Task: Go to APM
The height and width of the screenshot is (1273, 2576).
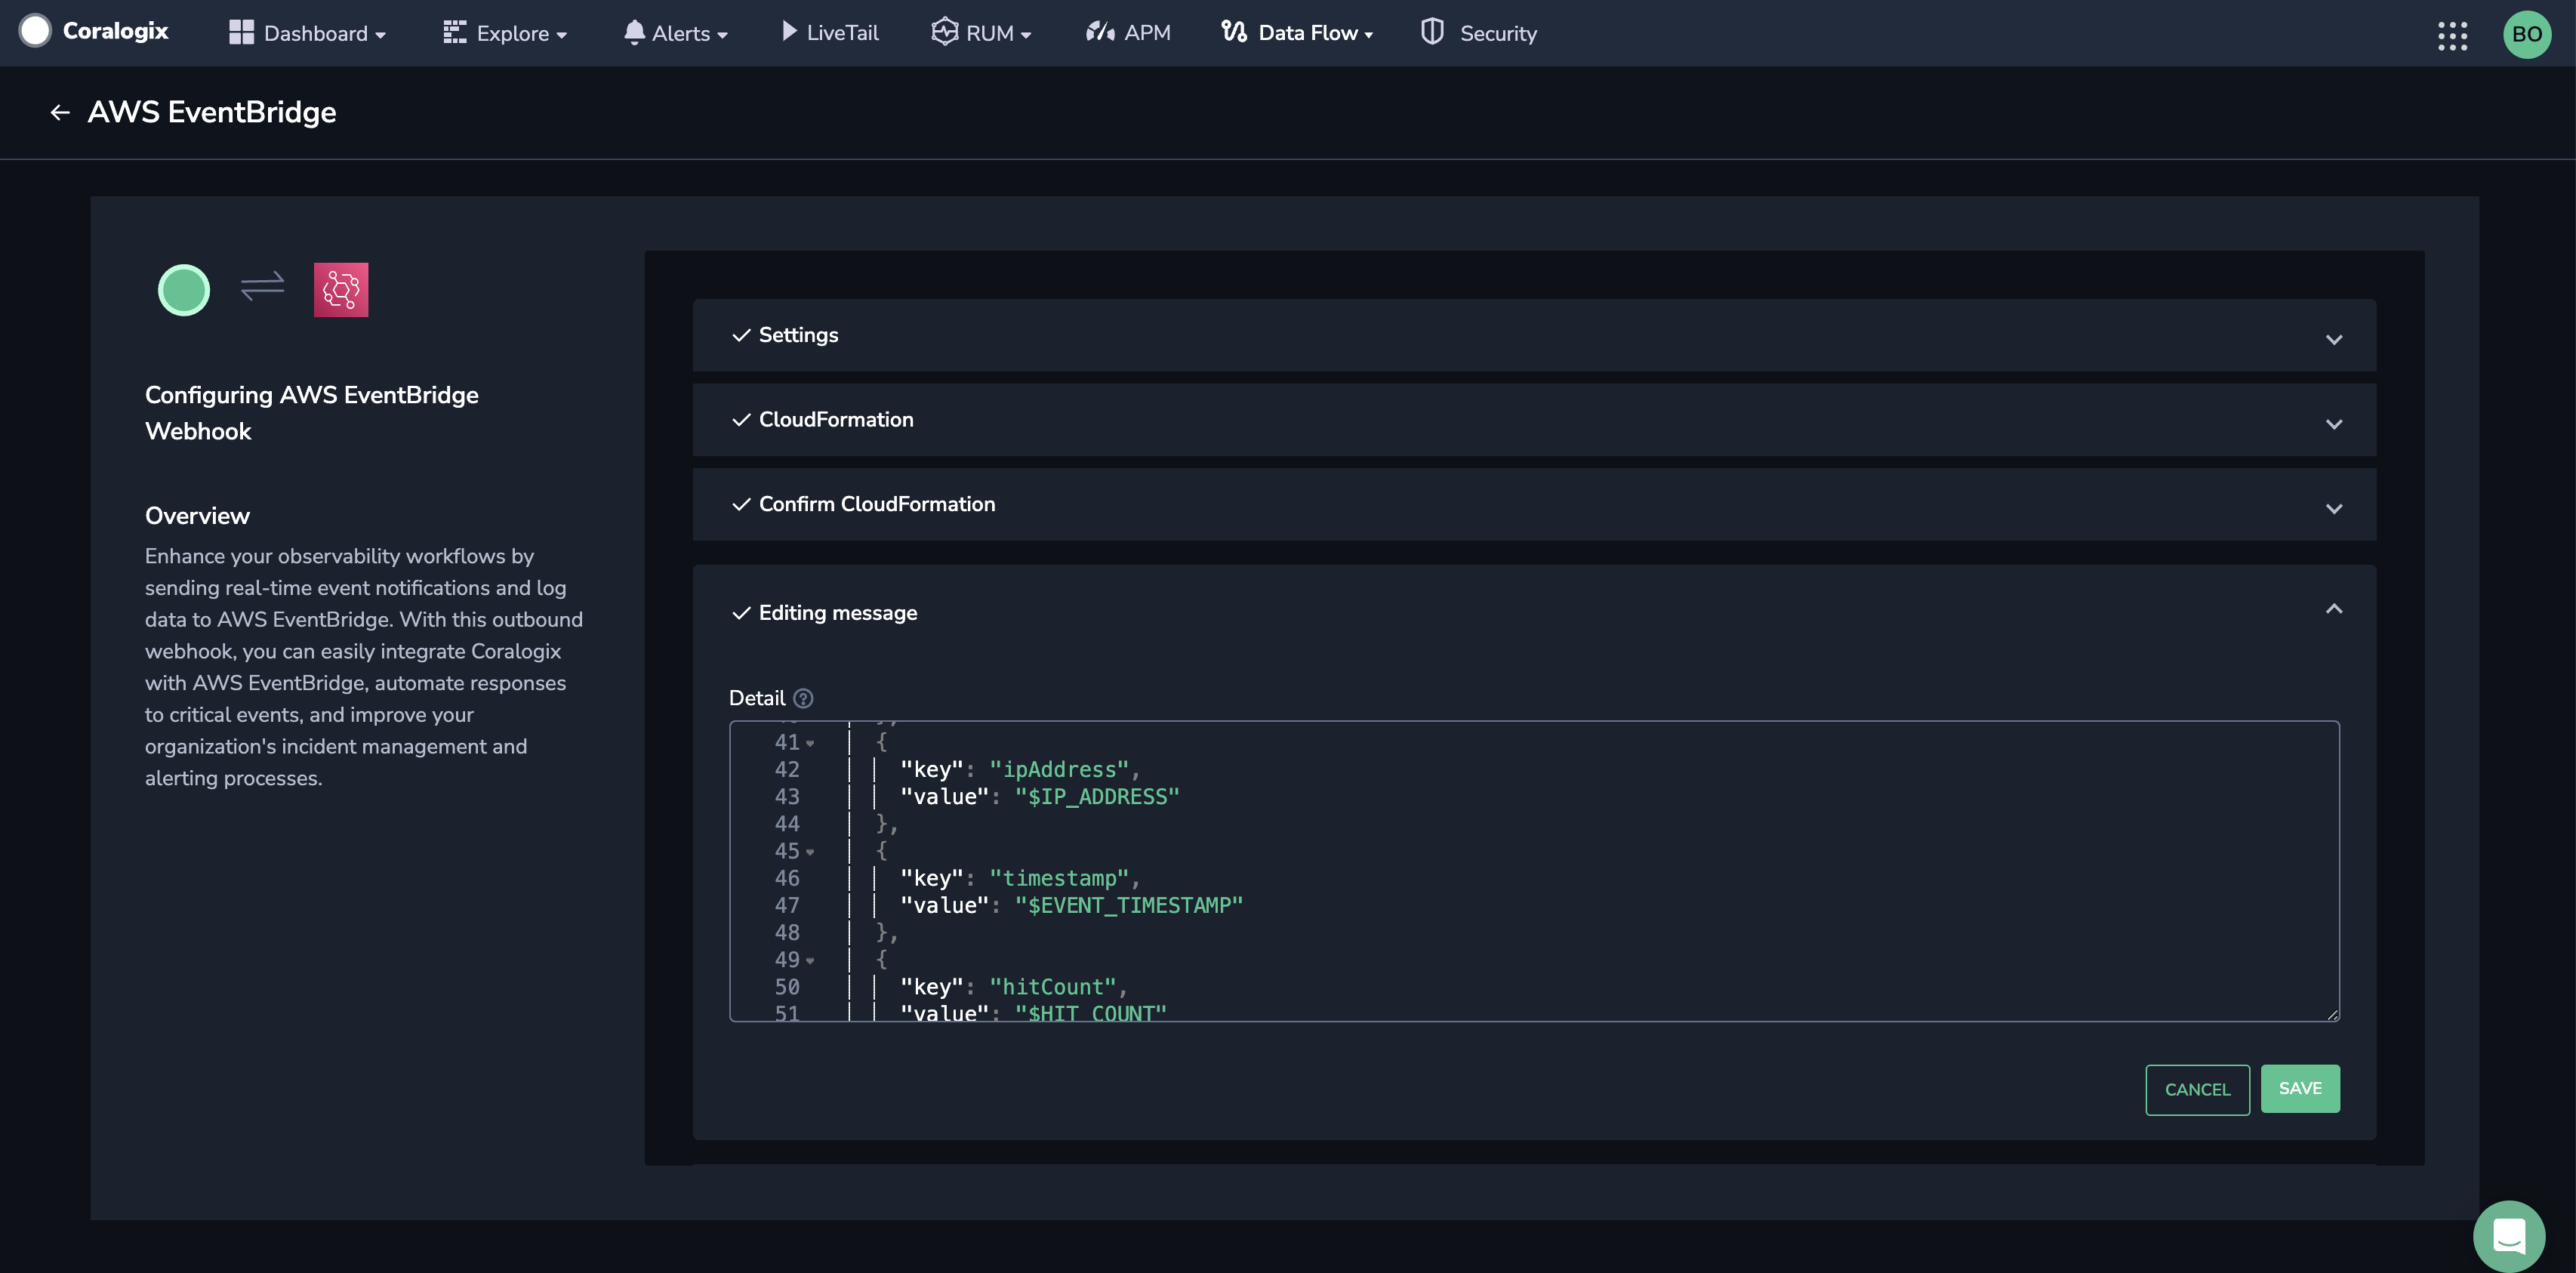Action: 1128,33
